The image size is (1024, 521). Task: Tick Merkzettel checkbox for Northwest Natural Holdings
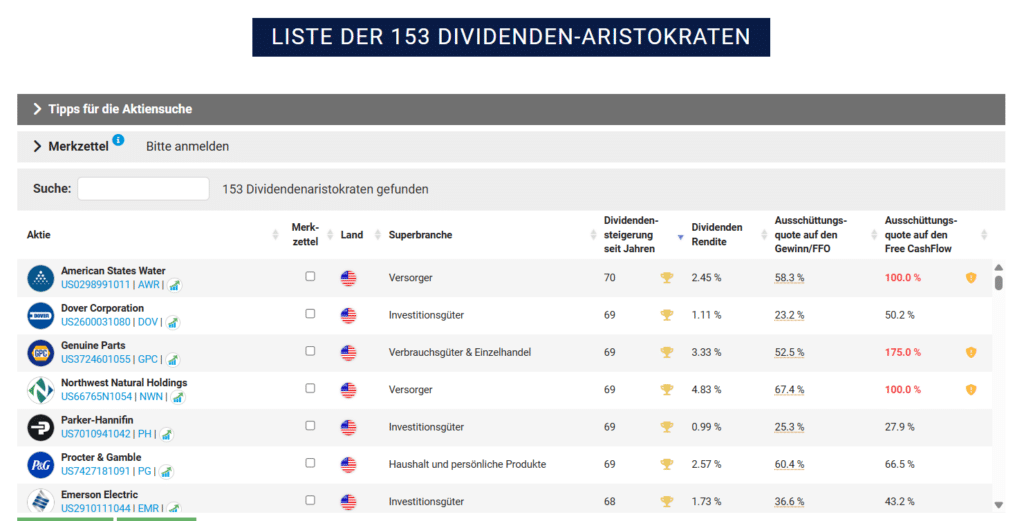(x=310, y=388)
